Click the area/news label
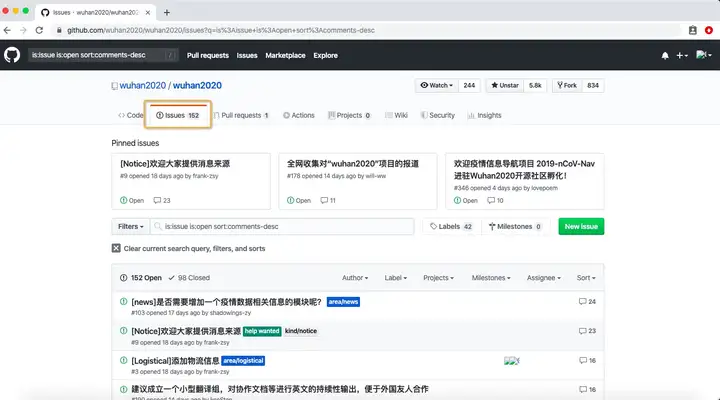 click(343, 302)
